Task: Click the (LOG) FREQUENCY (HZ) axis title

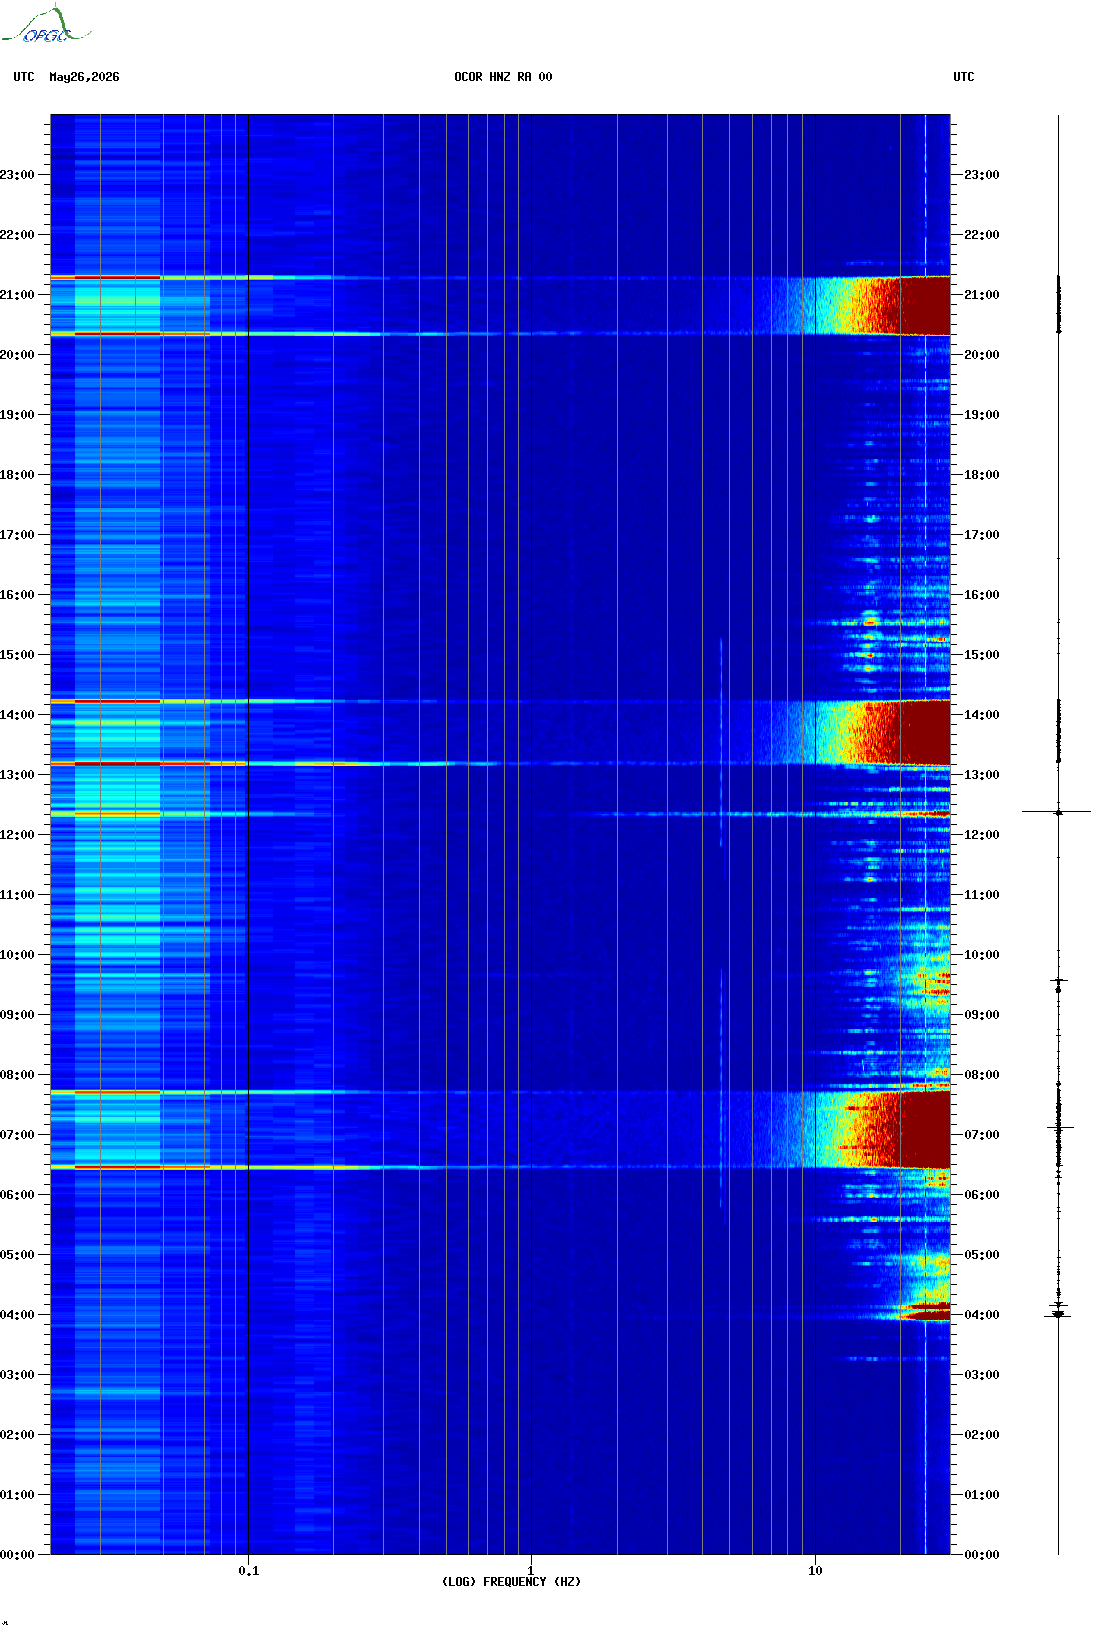Action: [x=511, y=1582]
